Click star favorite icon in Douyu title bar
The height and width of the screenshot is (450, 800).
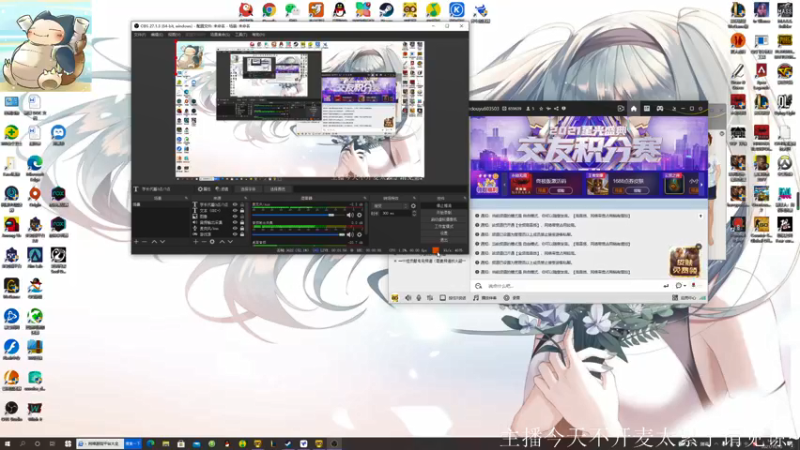[541, 109]
